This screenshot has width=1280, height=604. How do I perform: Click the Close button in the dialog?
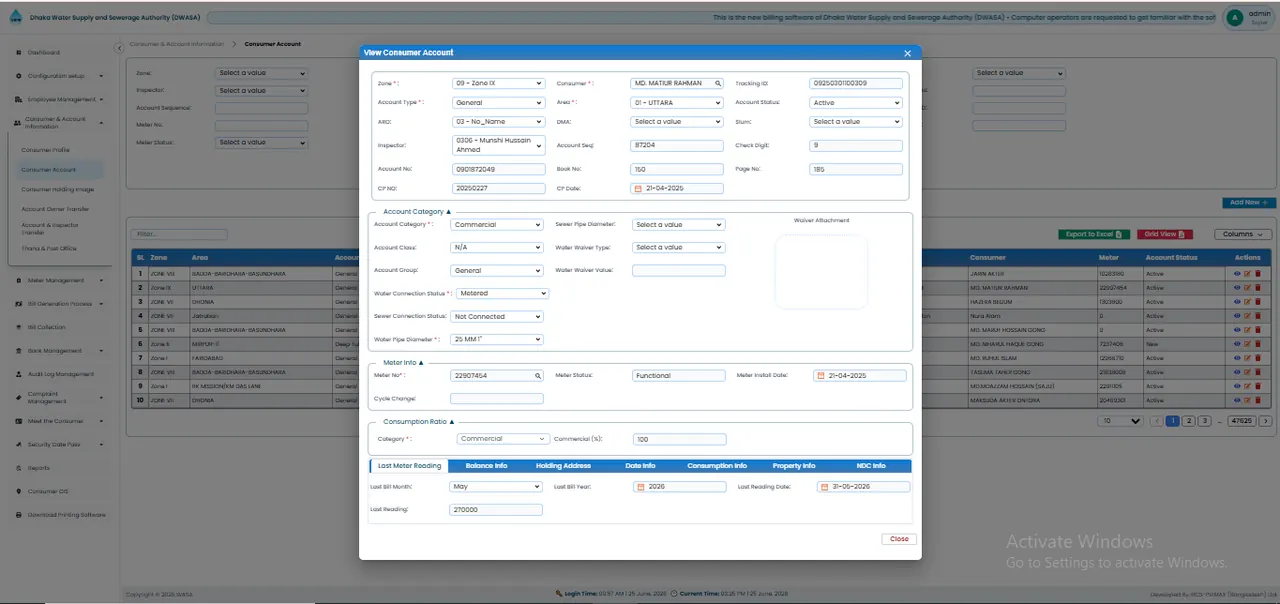point(899,539)
